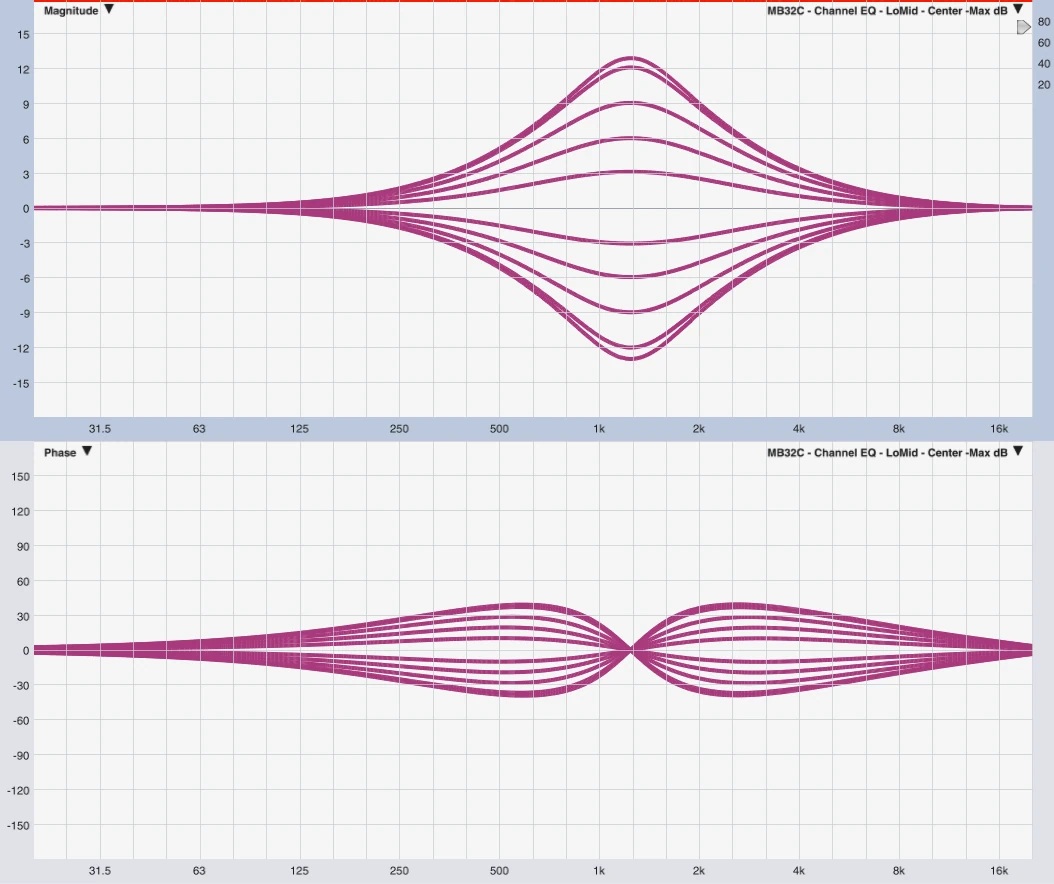
Task: Click the gray coherence threshold marker
Action: 1023,28
